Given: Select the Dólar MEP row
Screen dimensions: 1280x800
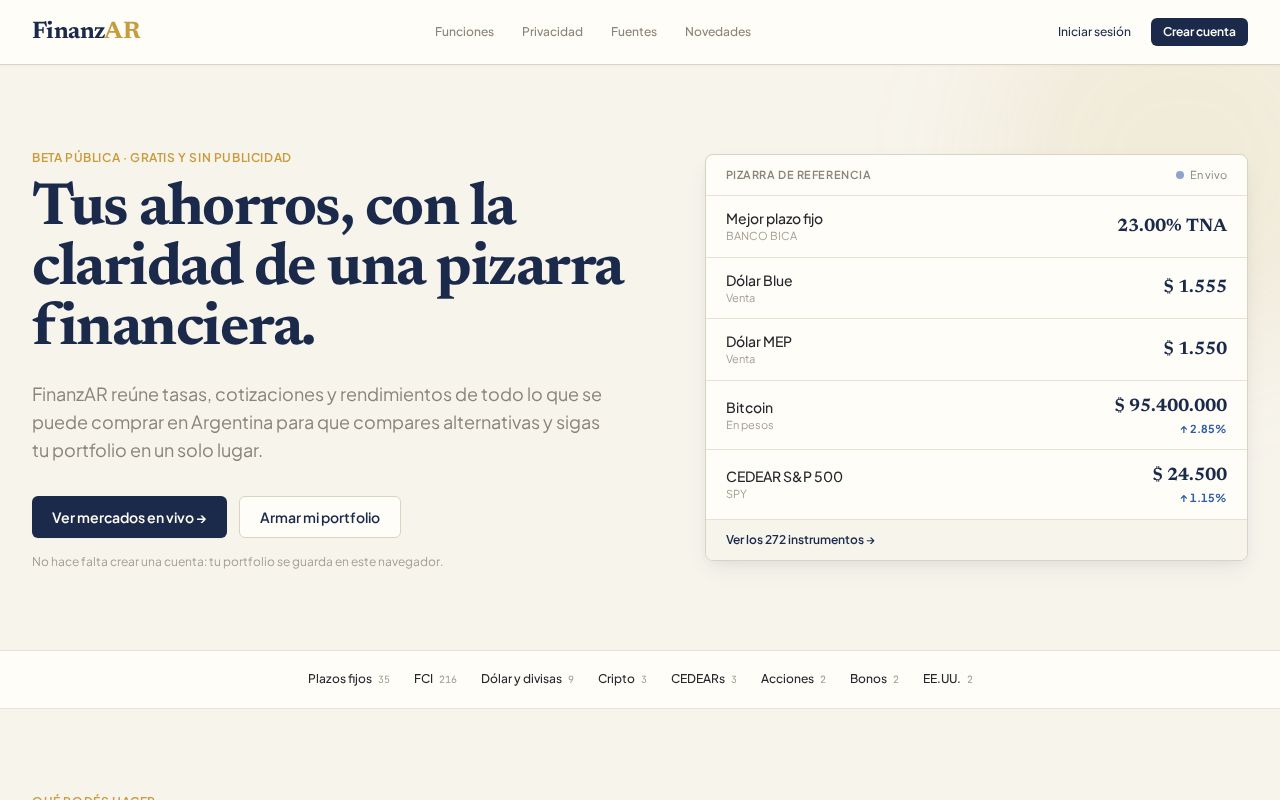Looking at the screenshot, I should 976,349.
